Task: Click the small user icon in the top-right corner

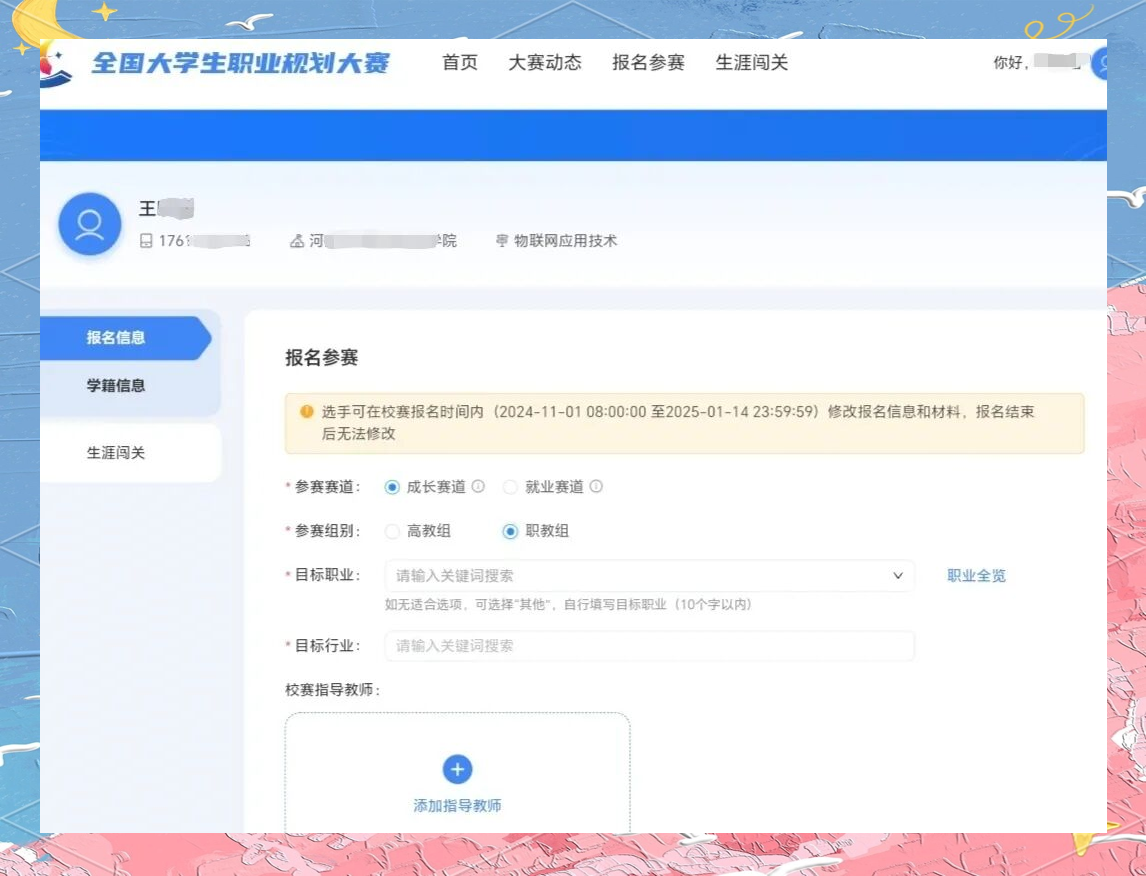Action: click(x=1098, y=63)
